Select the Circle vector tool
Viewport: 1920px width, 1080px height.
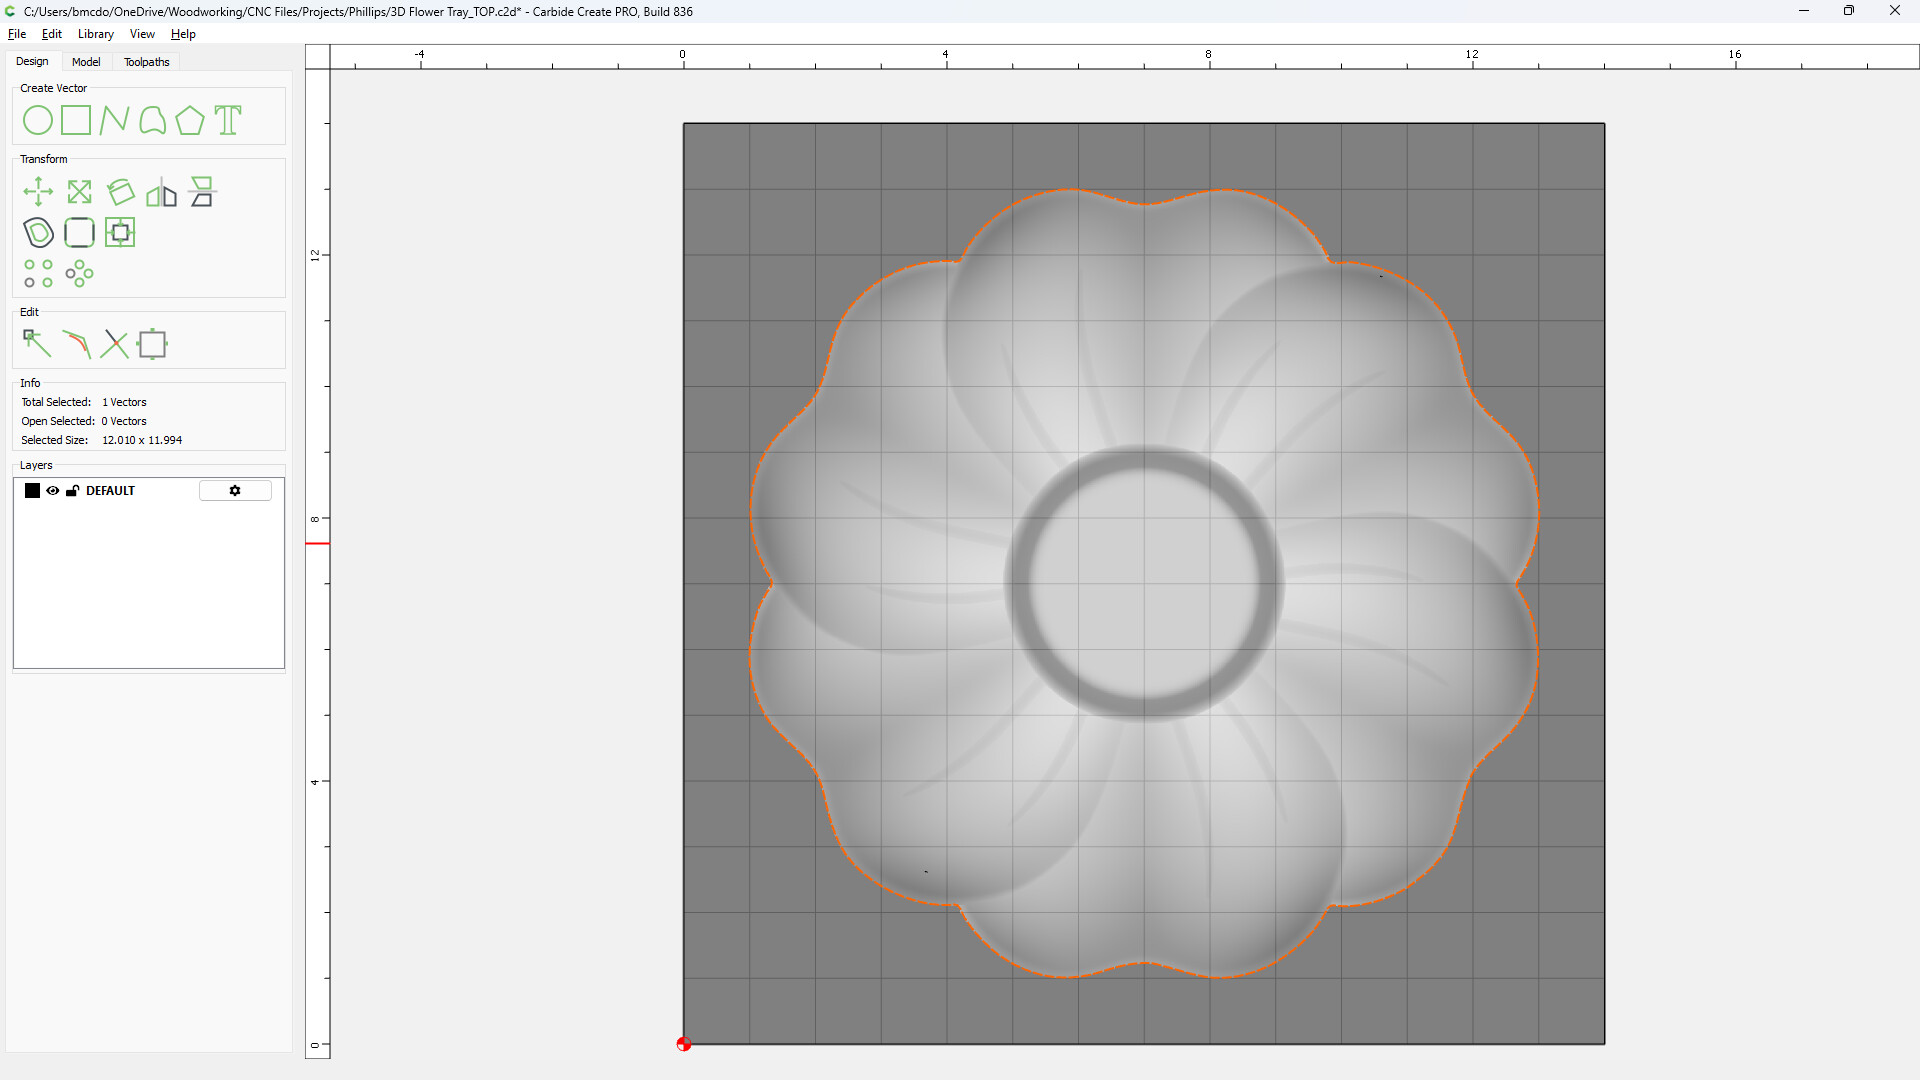(x=38, y=121)
